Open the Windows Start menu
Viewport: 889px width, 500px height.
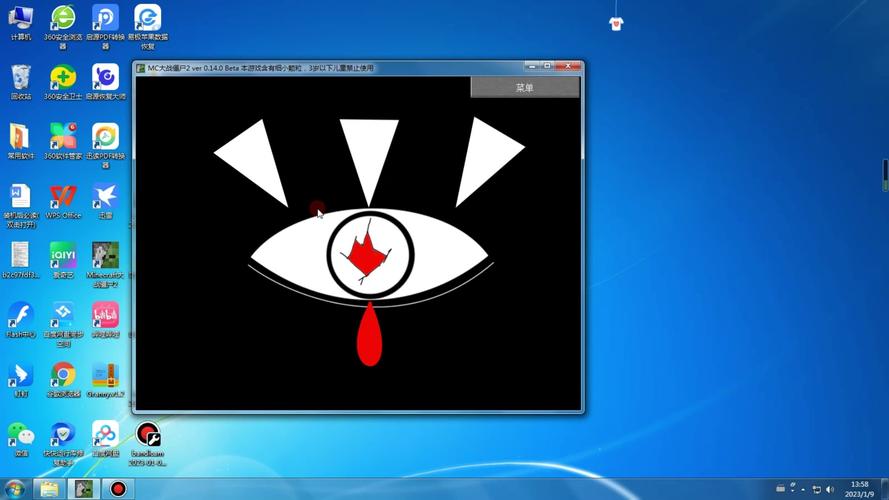coord(15,489)
